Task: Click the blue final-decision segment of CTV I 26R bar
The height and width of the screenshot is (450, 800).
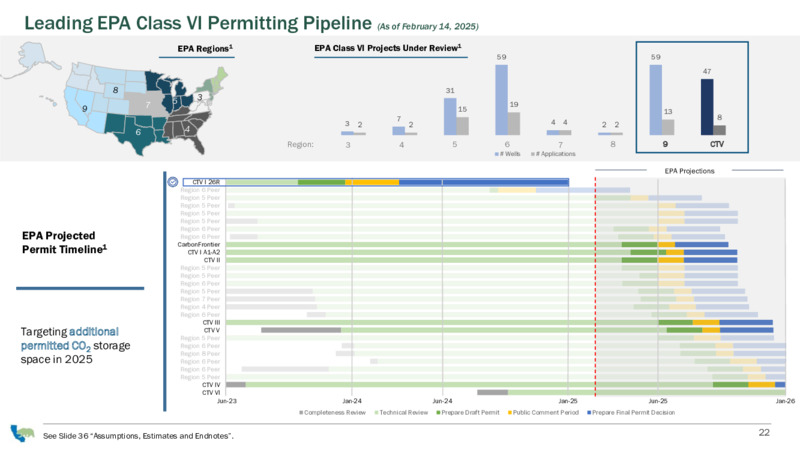Action: 484,182
